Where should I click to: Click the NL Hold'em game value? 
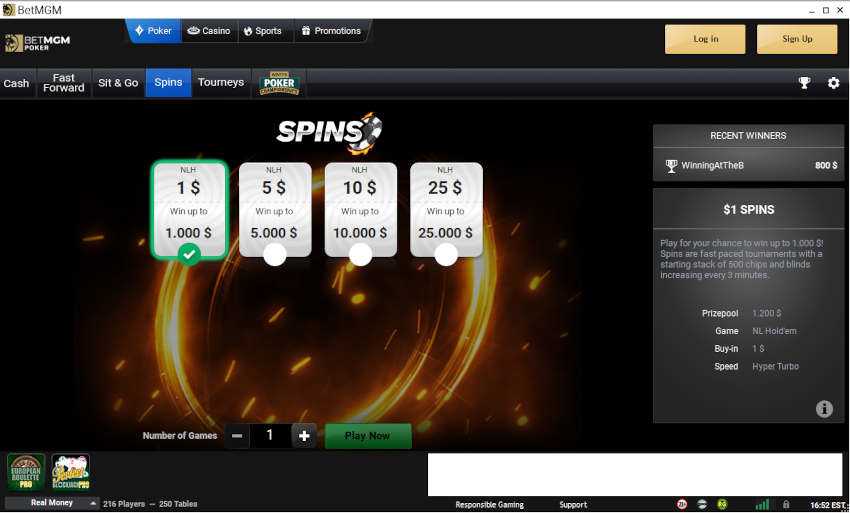pyautogui.click(x=774, y=331)
